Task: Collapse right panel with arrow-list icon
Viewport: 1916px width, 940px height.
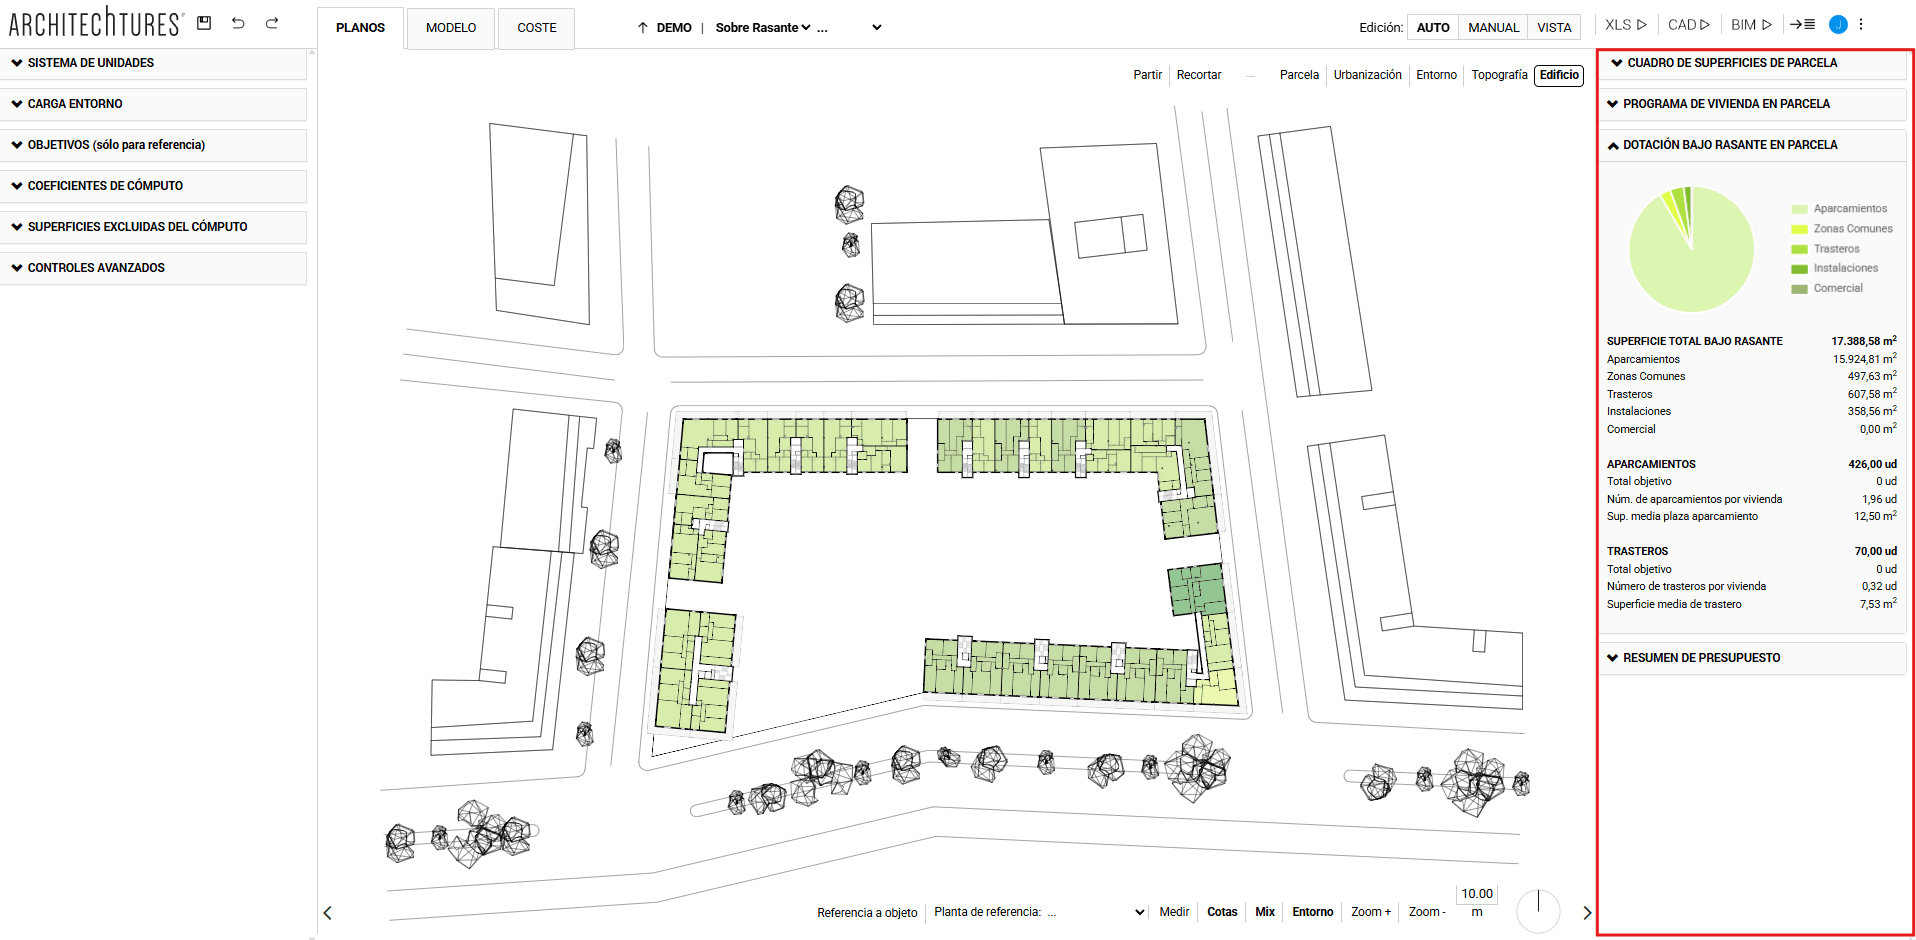Action: coord(1802,25)
